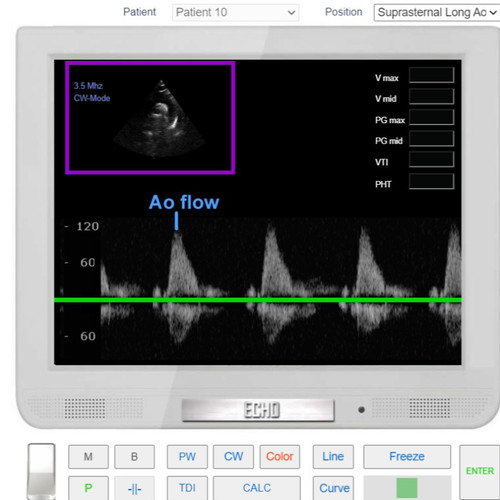Click the green P button

tap(88, 488)
